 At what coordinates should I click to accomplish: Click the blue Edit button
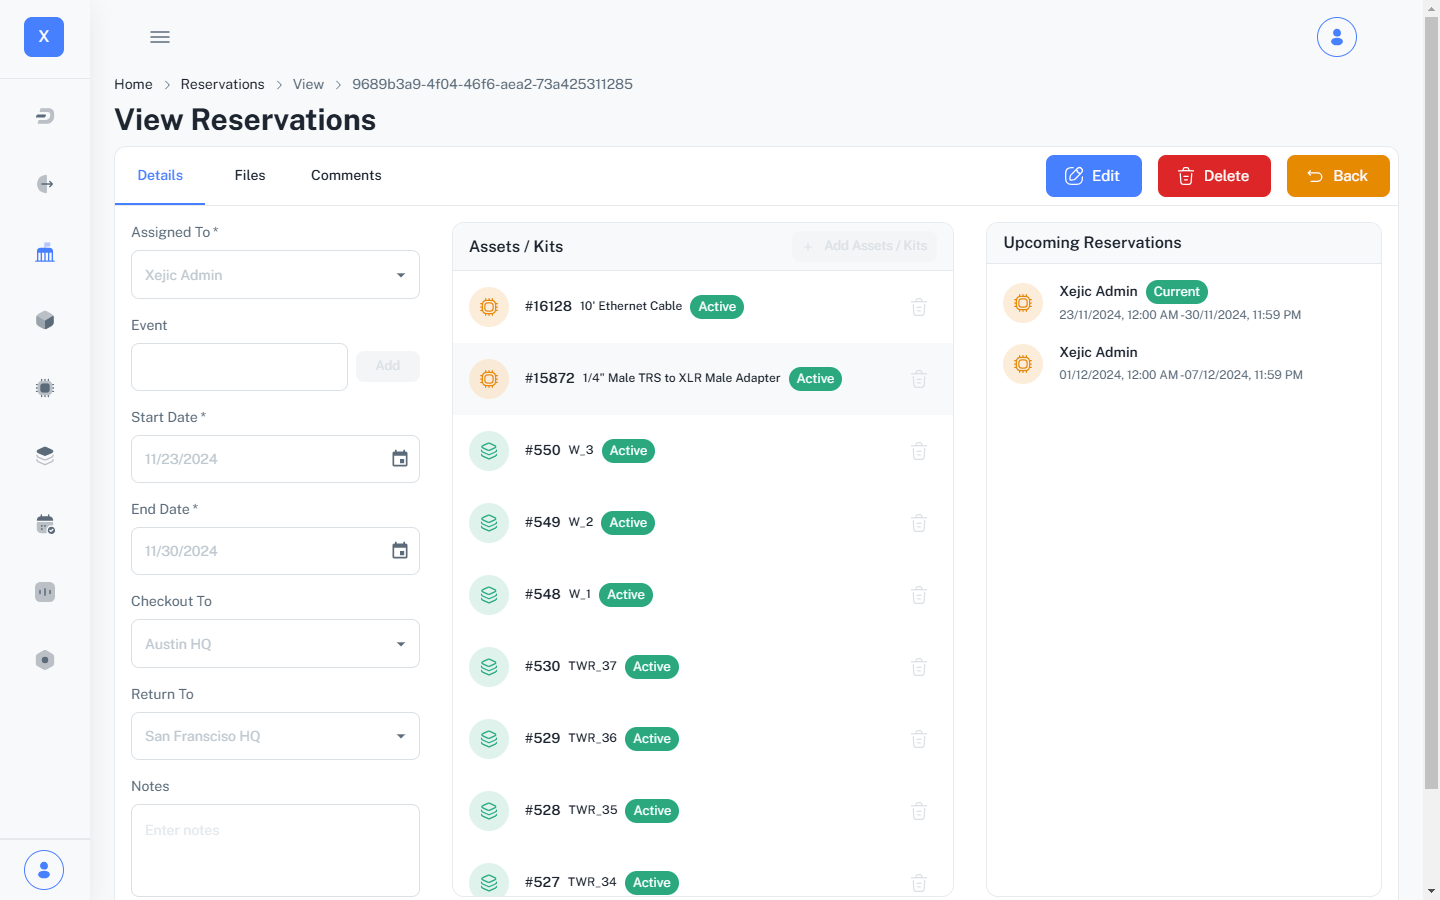pos(1093,176)
